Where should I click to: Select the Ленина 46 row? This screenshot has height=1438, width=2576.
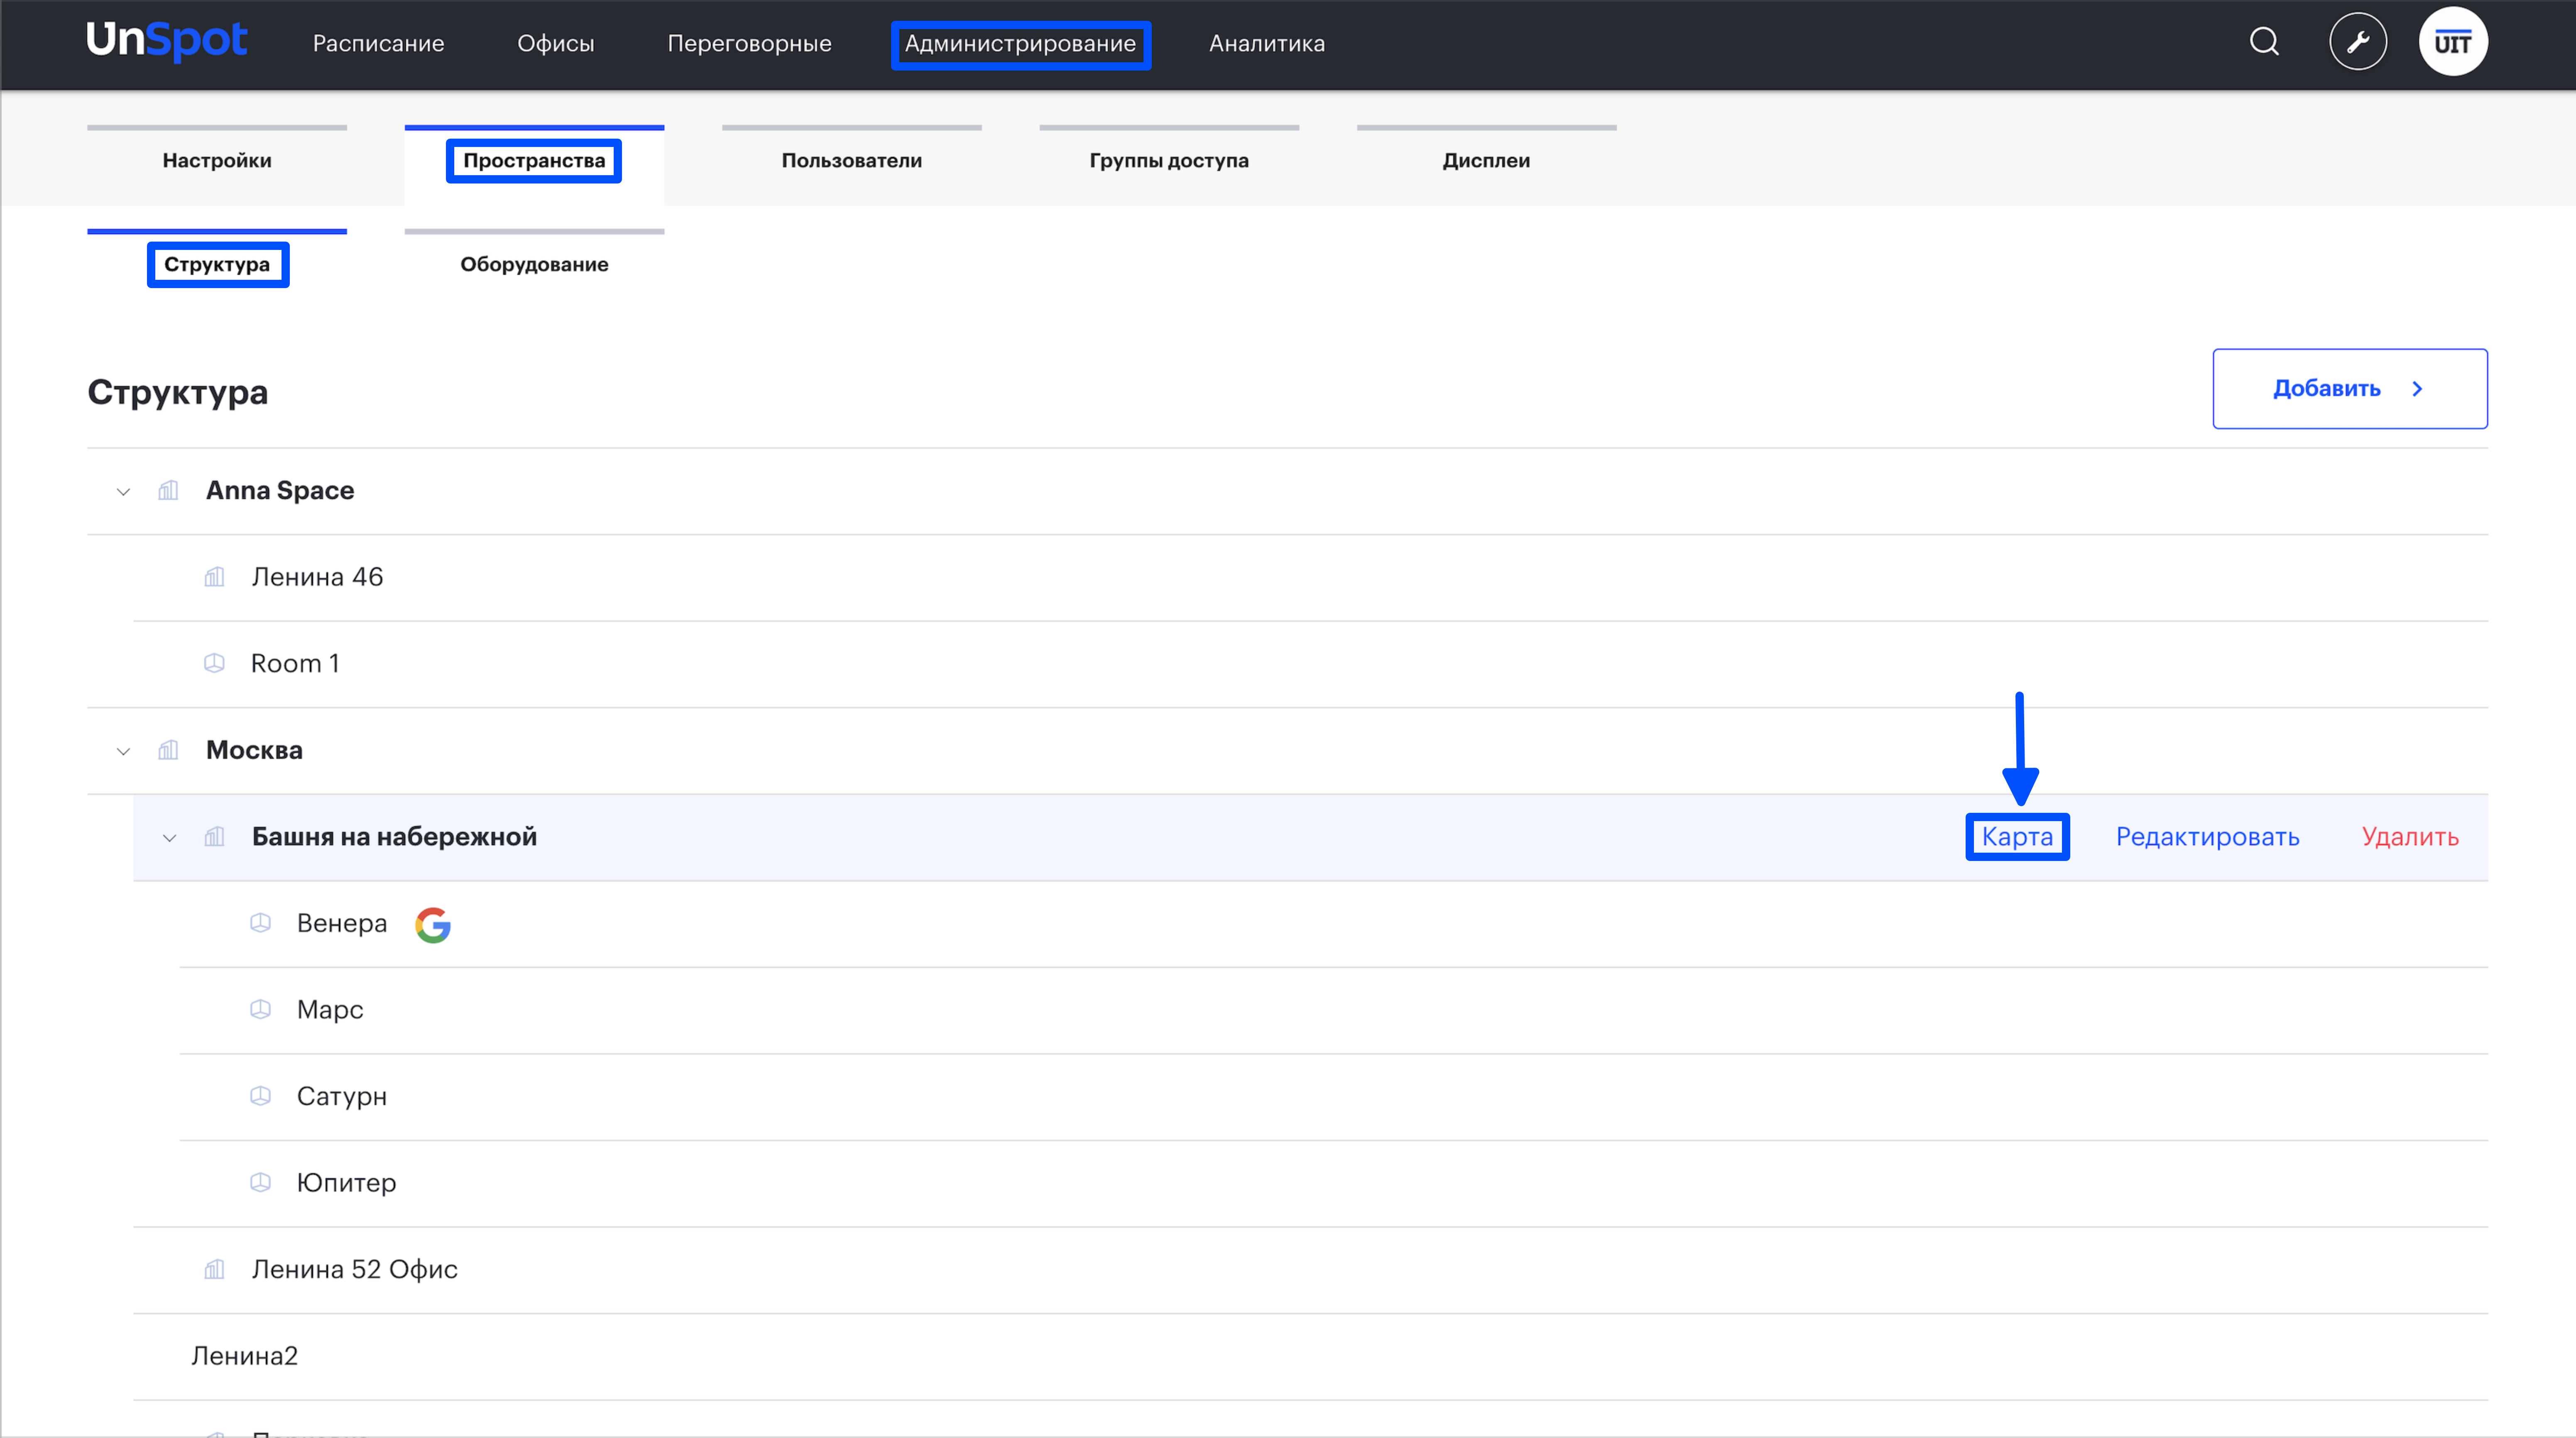[x=1310, y=578]
